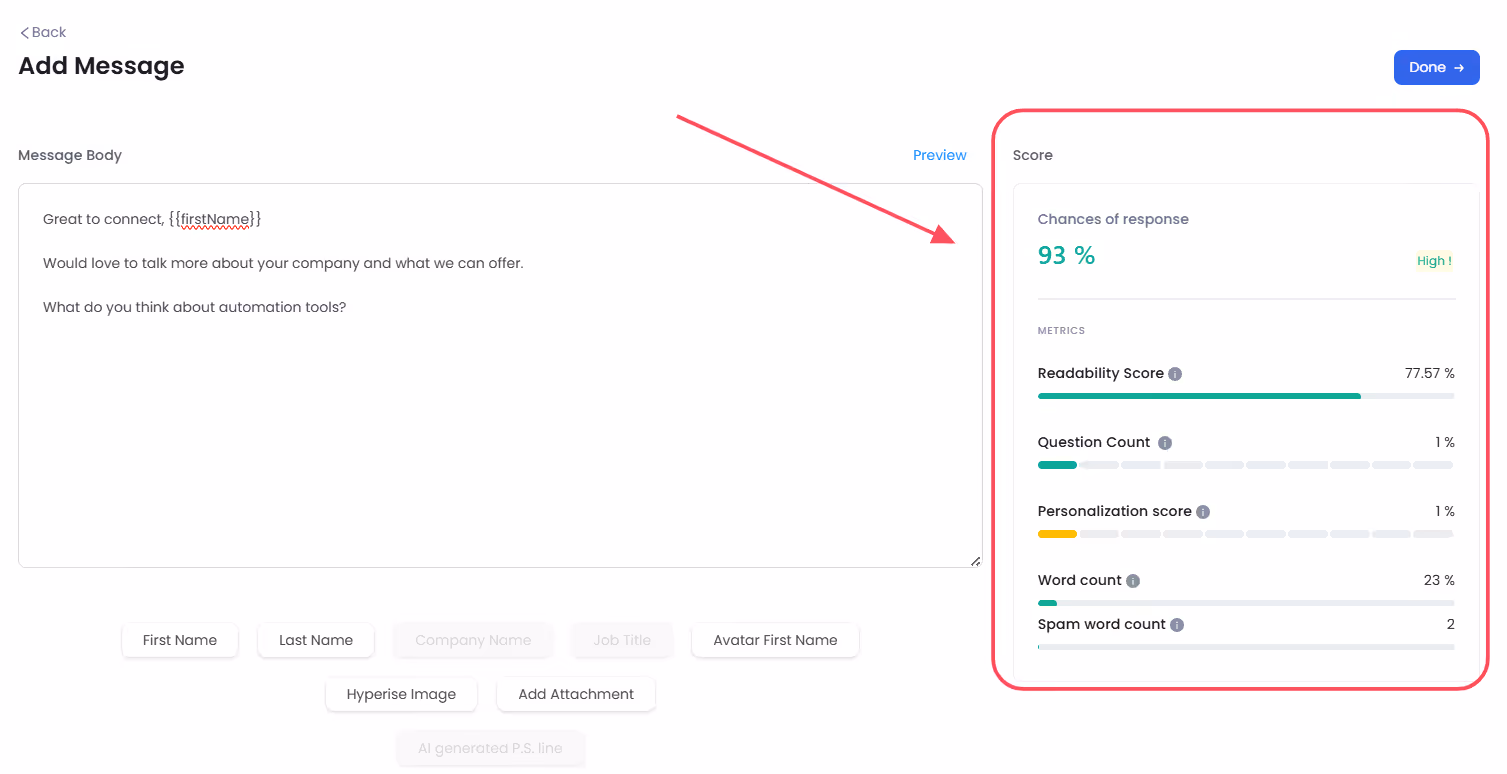Viewport: 1507px width, 774px height.
Task: Click the Message Body label
Action: click(x=70, y=155)
